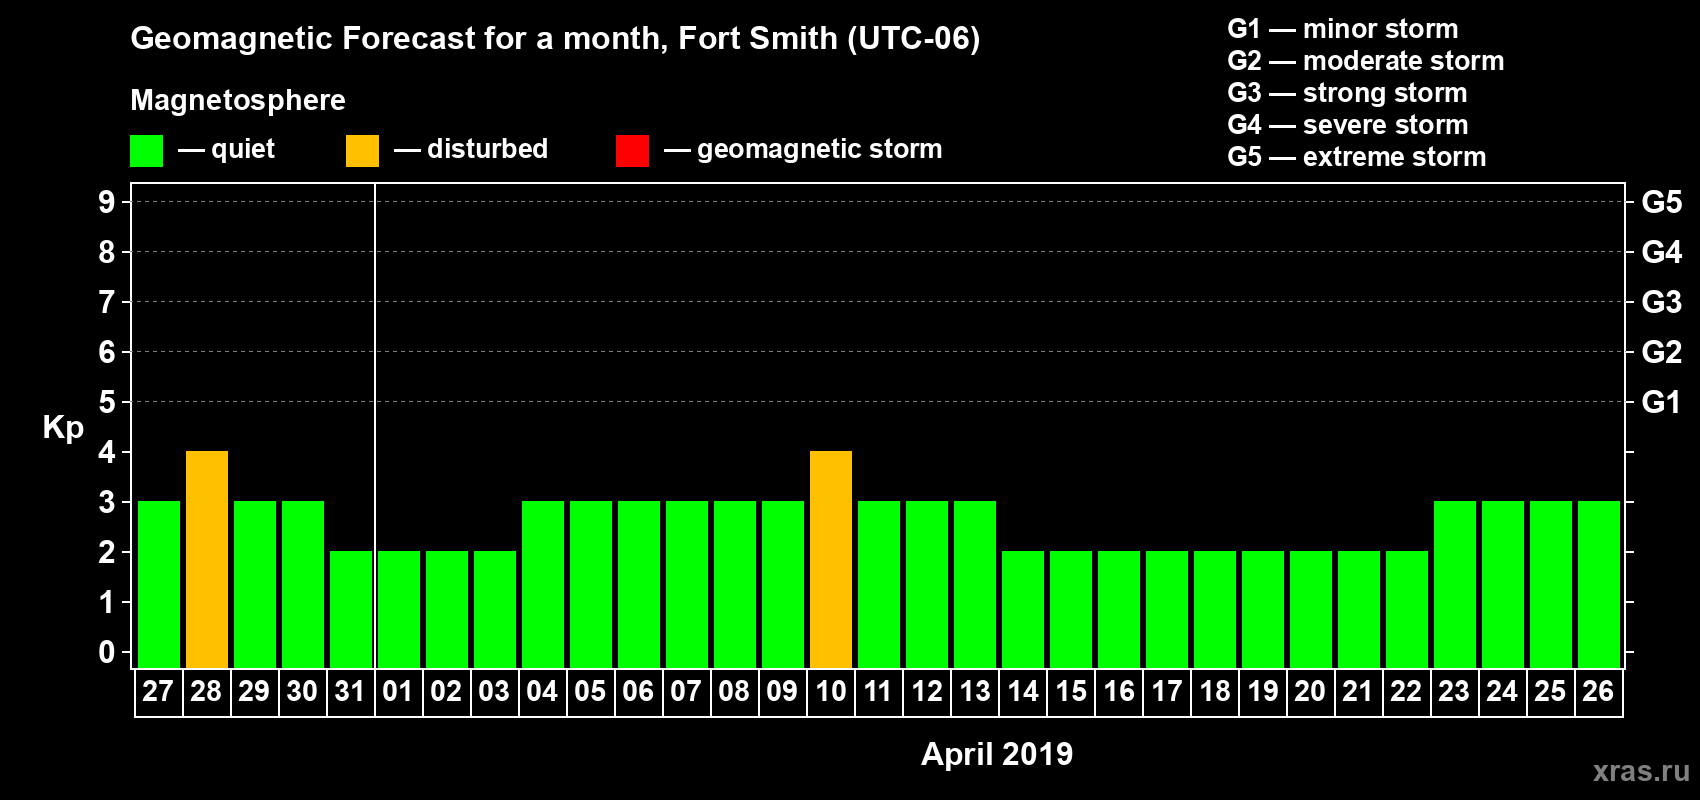Click the Kp axis value 9

pos(107,202)
